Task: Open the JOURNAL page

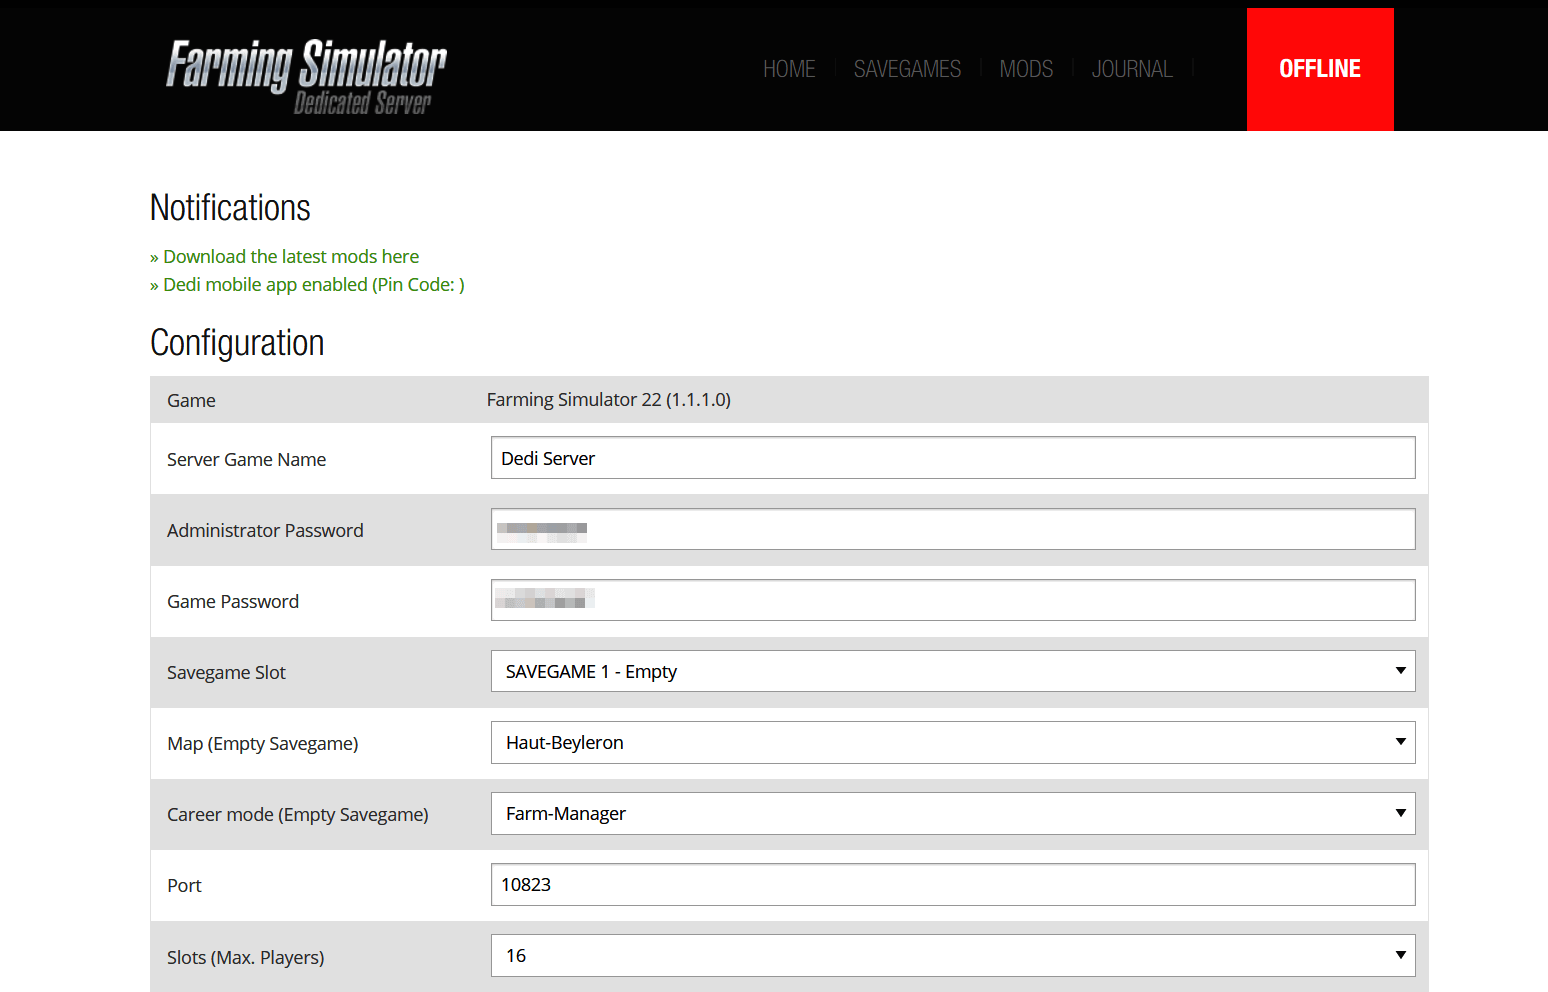Action: 1131,68
